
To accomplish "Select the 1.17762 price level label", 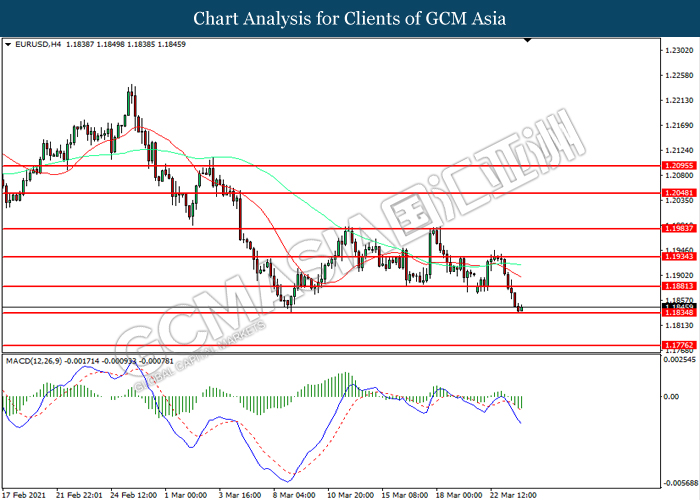I will [679, 345].
